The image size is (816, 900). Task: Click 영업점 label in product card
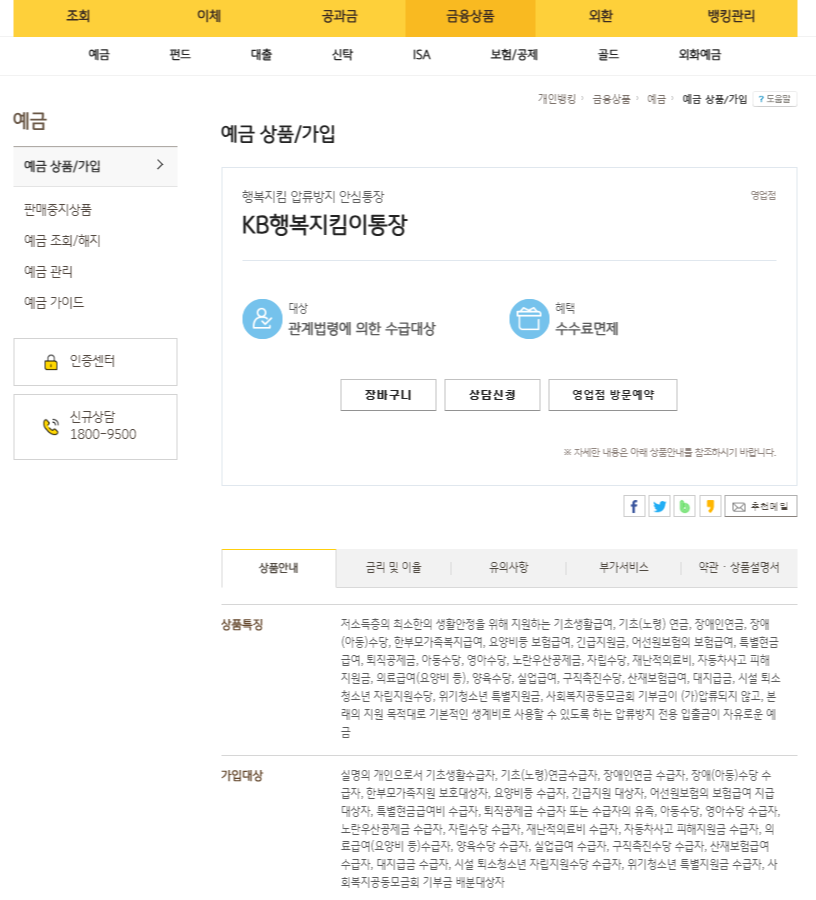pos(763,195)
